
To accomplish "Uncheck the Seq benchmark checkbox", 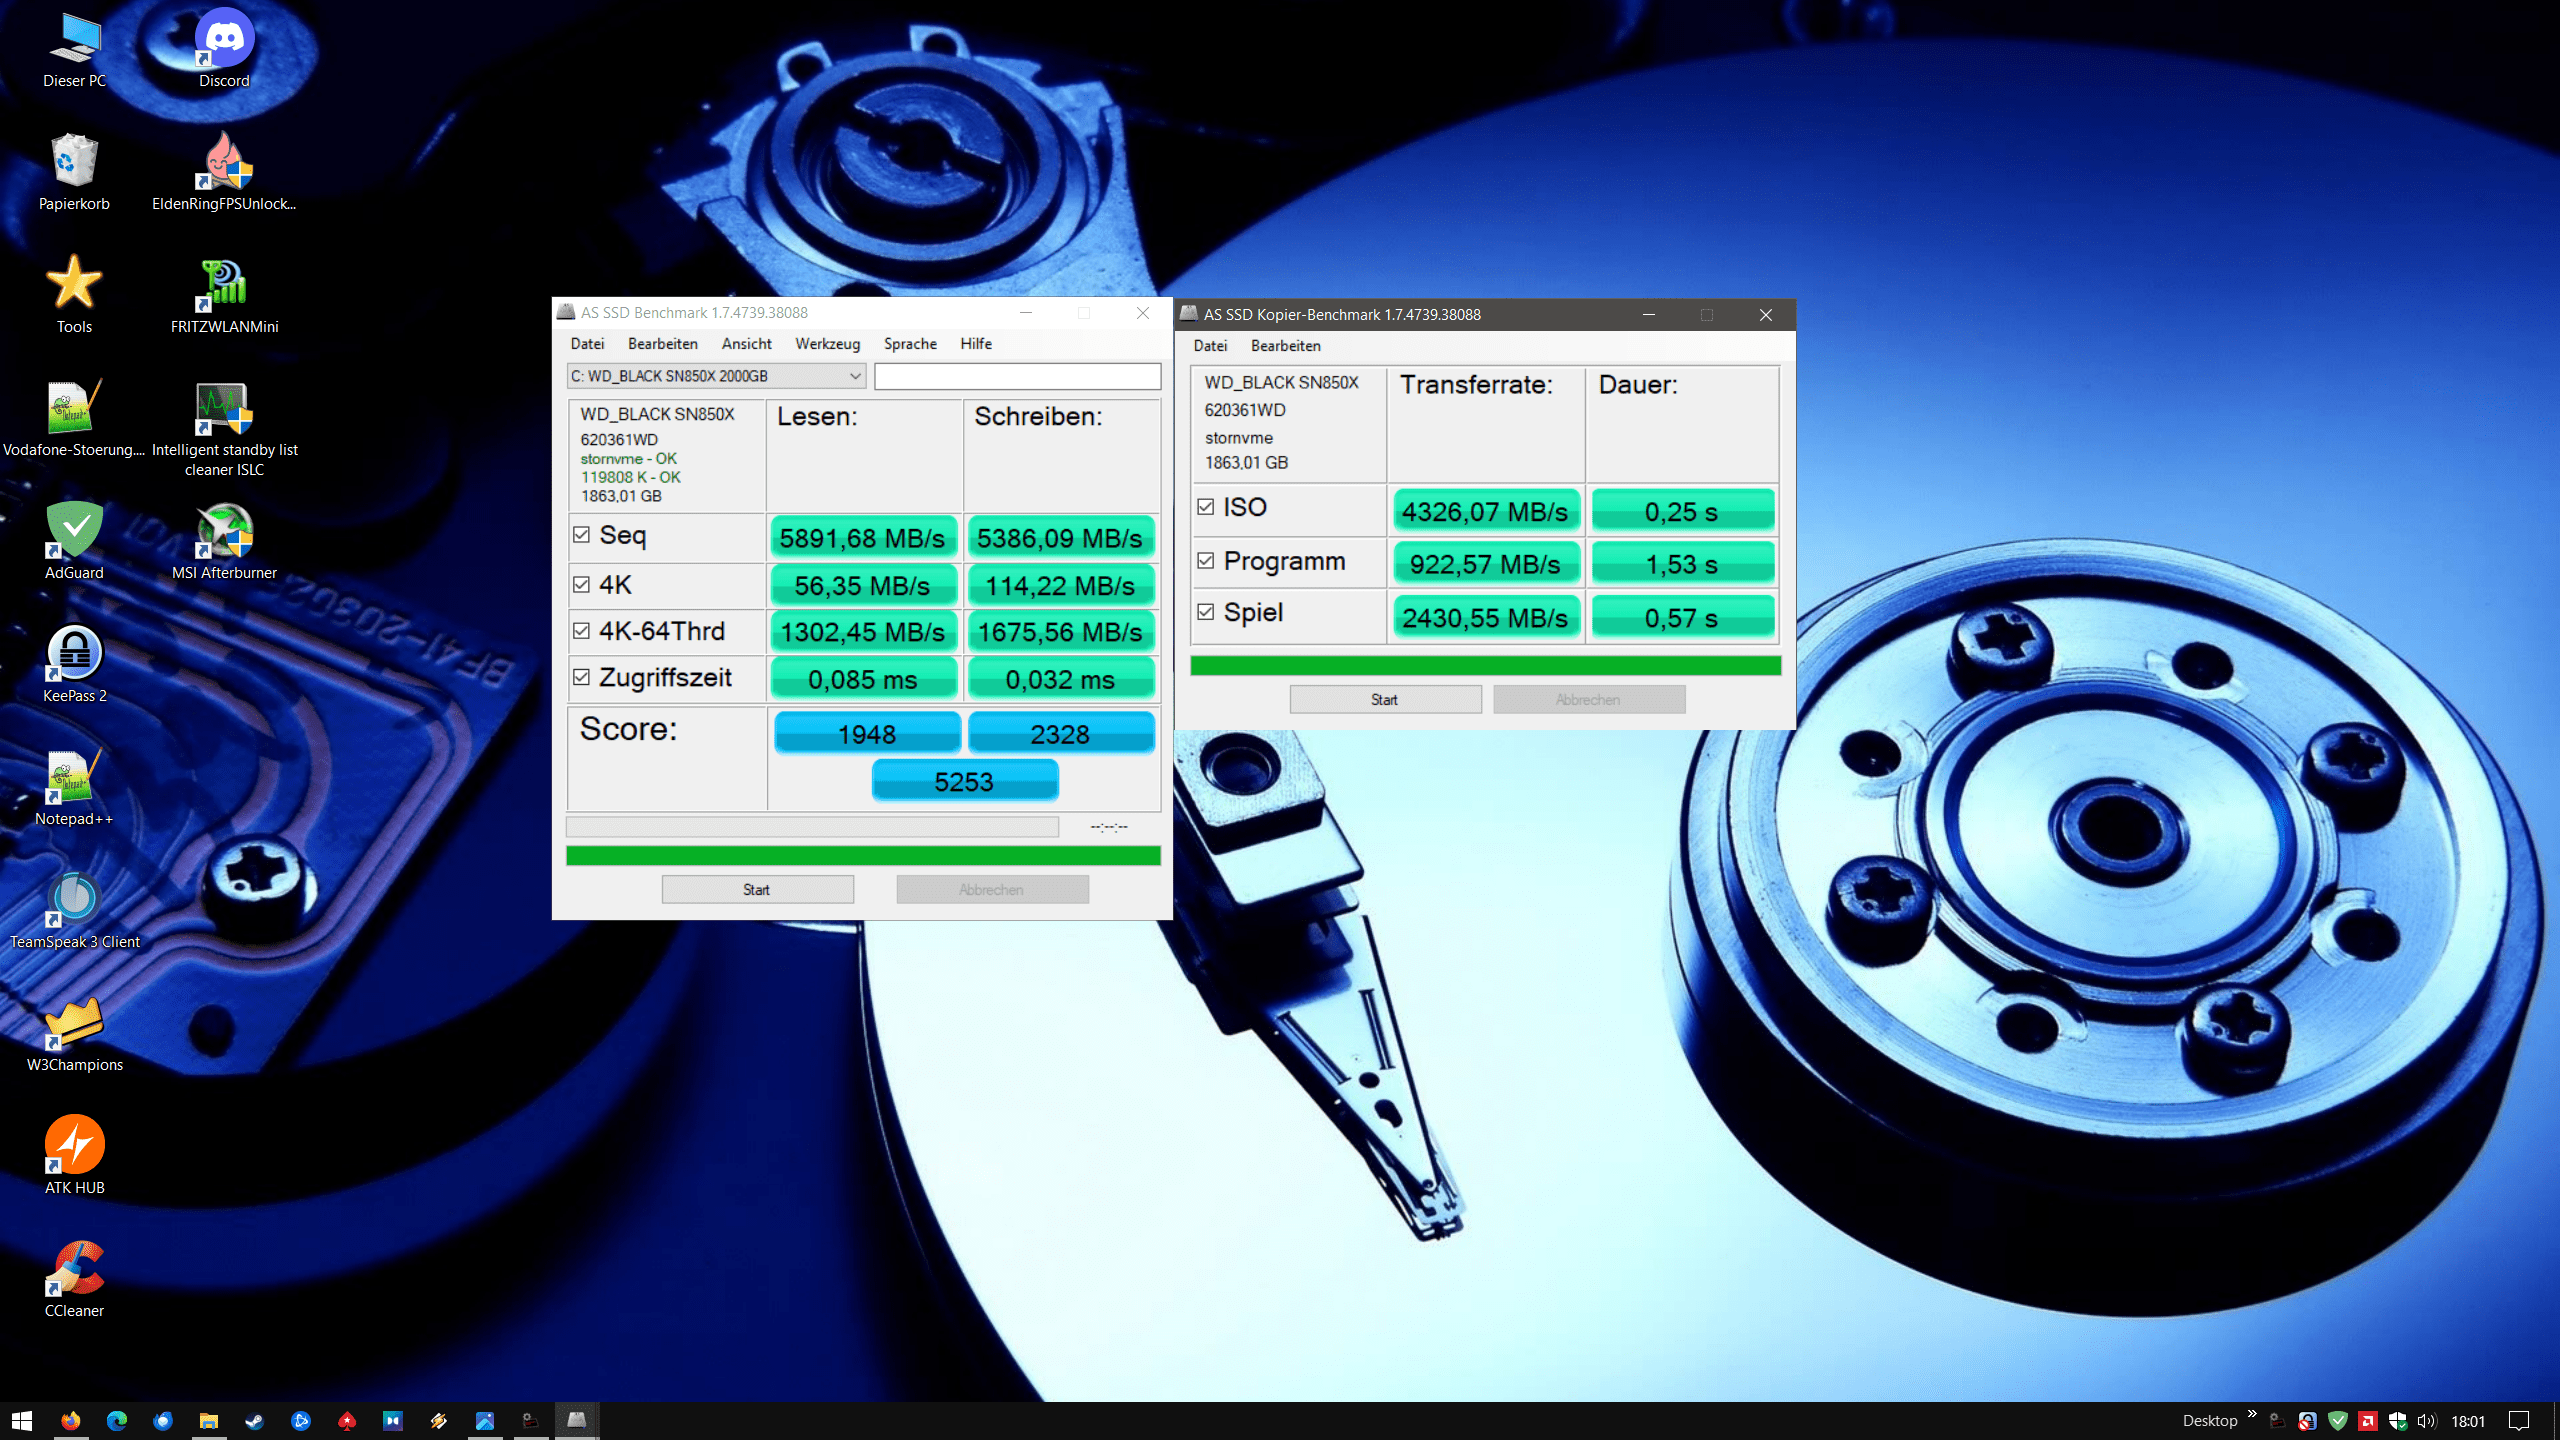I will [581, 535].
